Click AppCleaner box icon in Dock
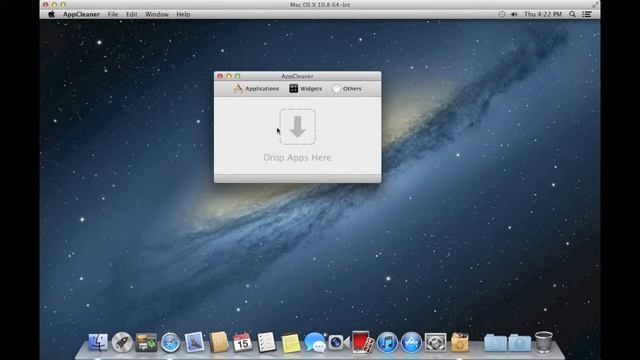The image size is (640, 360). tap(460, 342)
